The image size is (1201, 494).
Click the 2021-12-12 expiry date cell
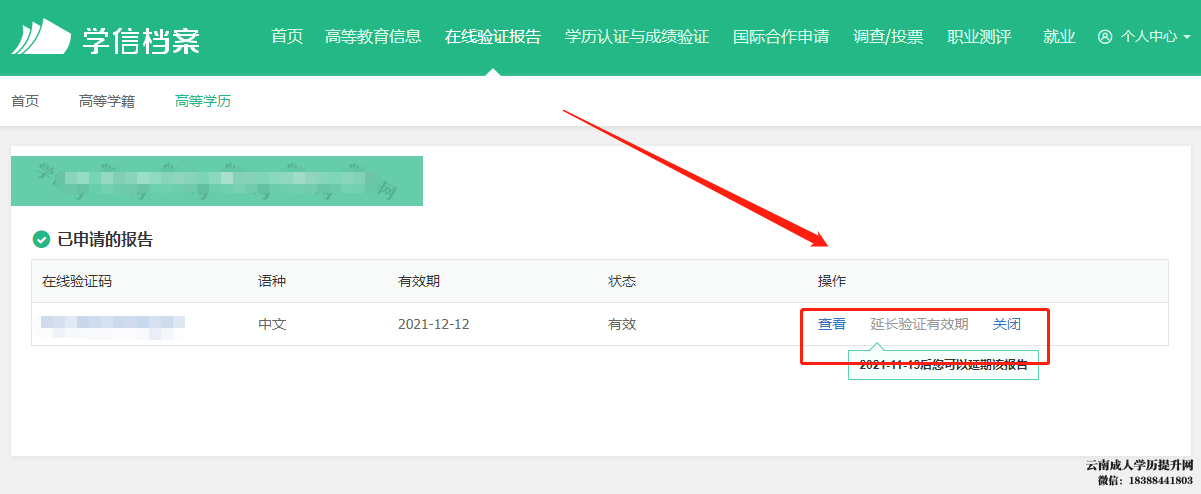(434, 324)
